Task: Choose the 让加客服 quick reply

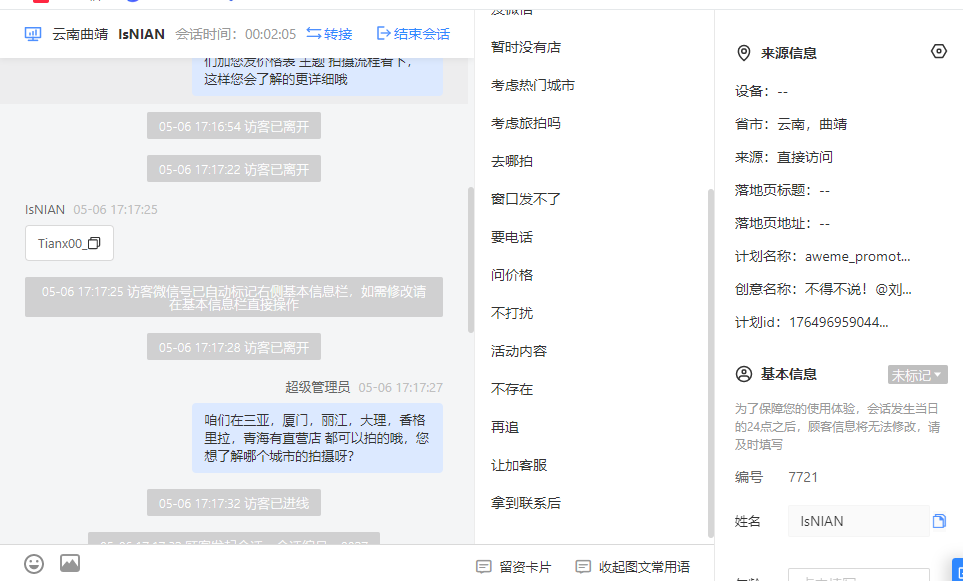Action: coord(519,466)
